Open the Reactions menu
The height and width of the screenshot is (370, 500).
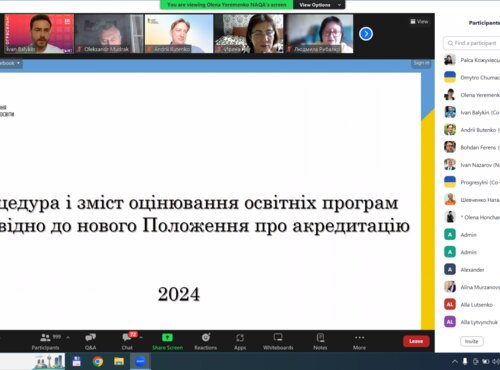(x=206, y=342)
